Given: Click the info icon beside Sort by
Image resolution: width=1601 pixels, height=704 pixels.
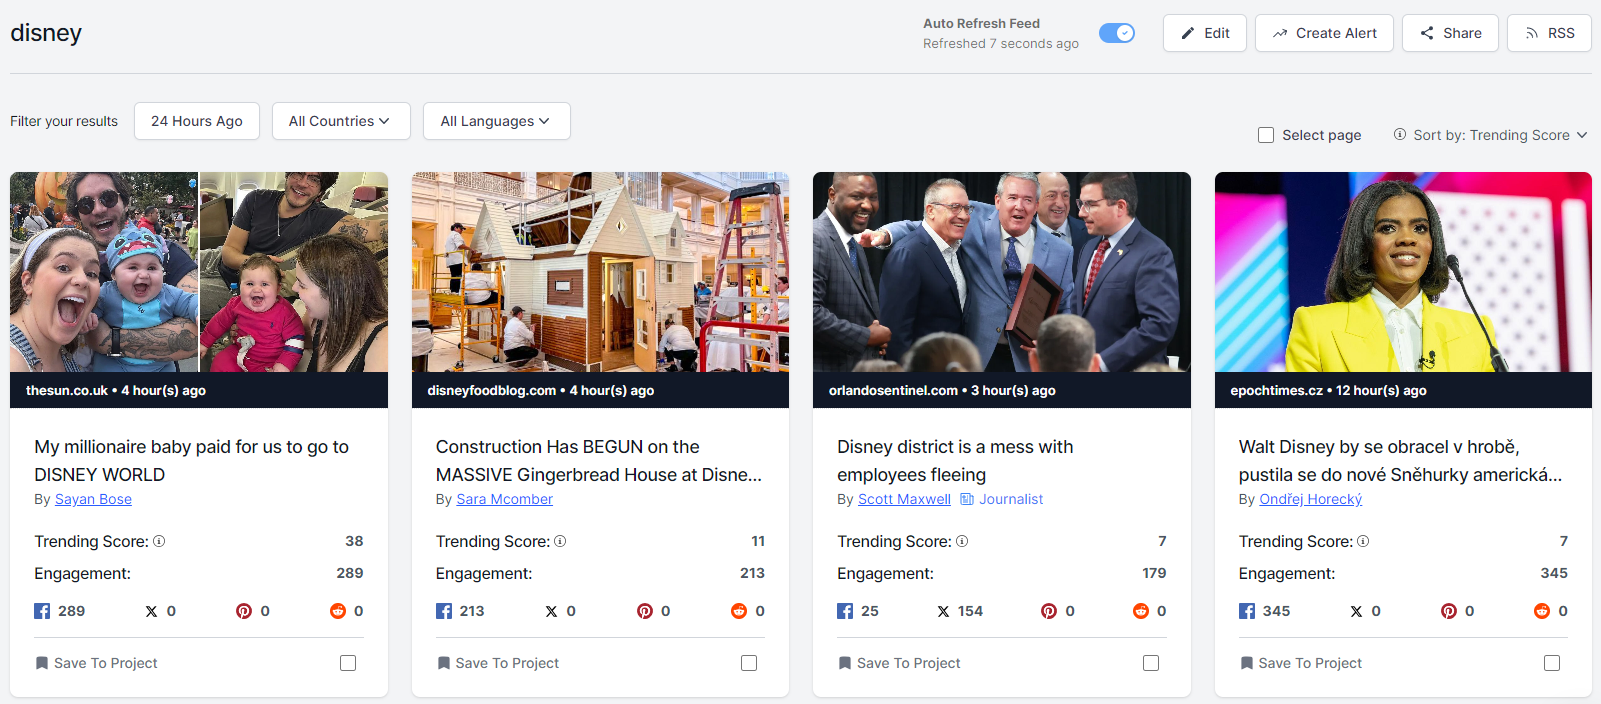Looking at the screenshot, I should point(1400,134).
